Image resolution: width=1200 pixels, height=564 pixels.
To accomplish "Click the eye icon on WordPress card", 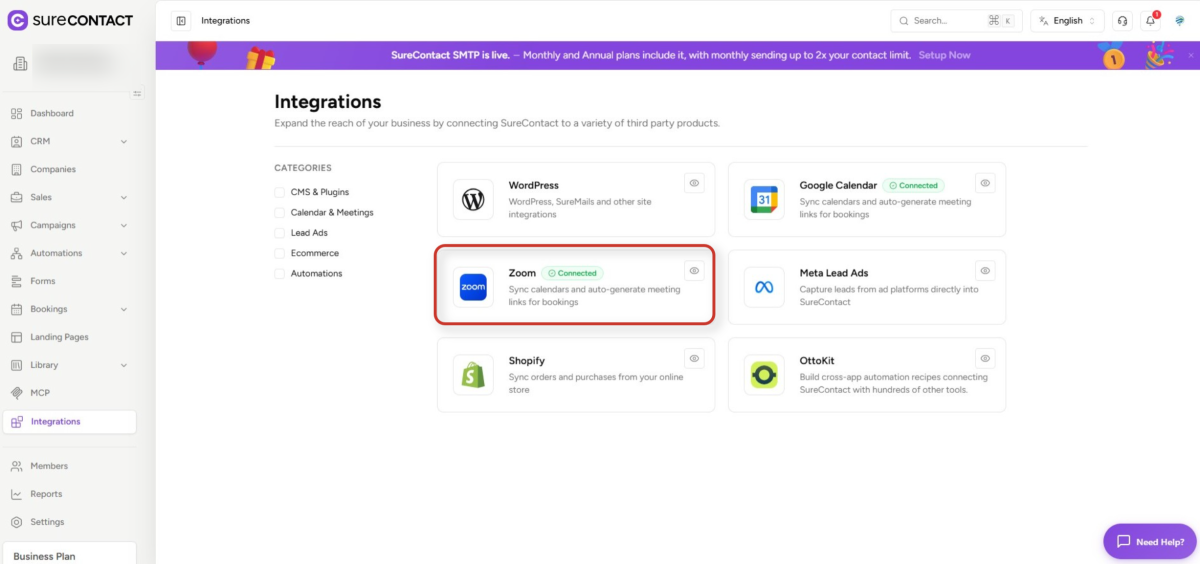I will pos(694,183).
